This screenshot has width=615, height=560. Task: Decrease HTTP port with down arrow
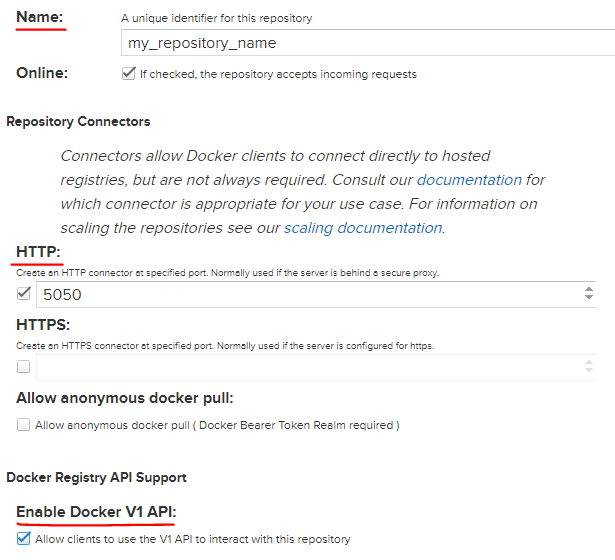pos(588,297)
